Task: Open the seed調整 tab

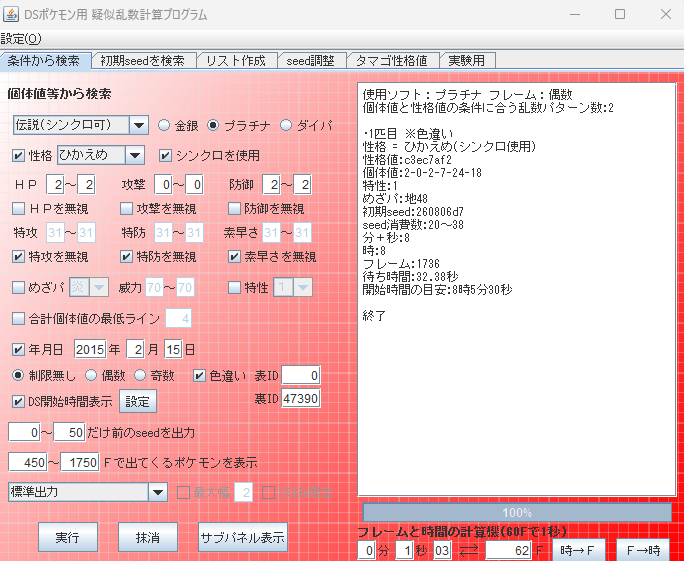Action: coord(311,61)
